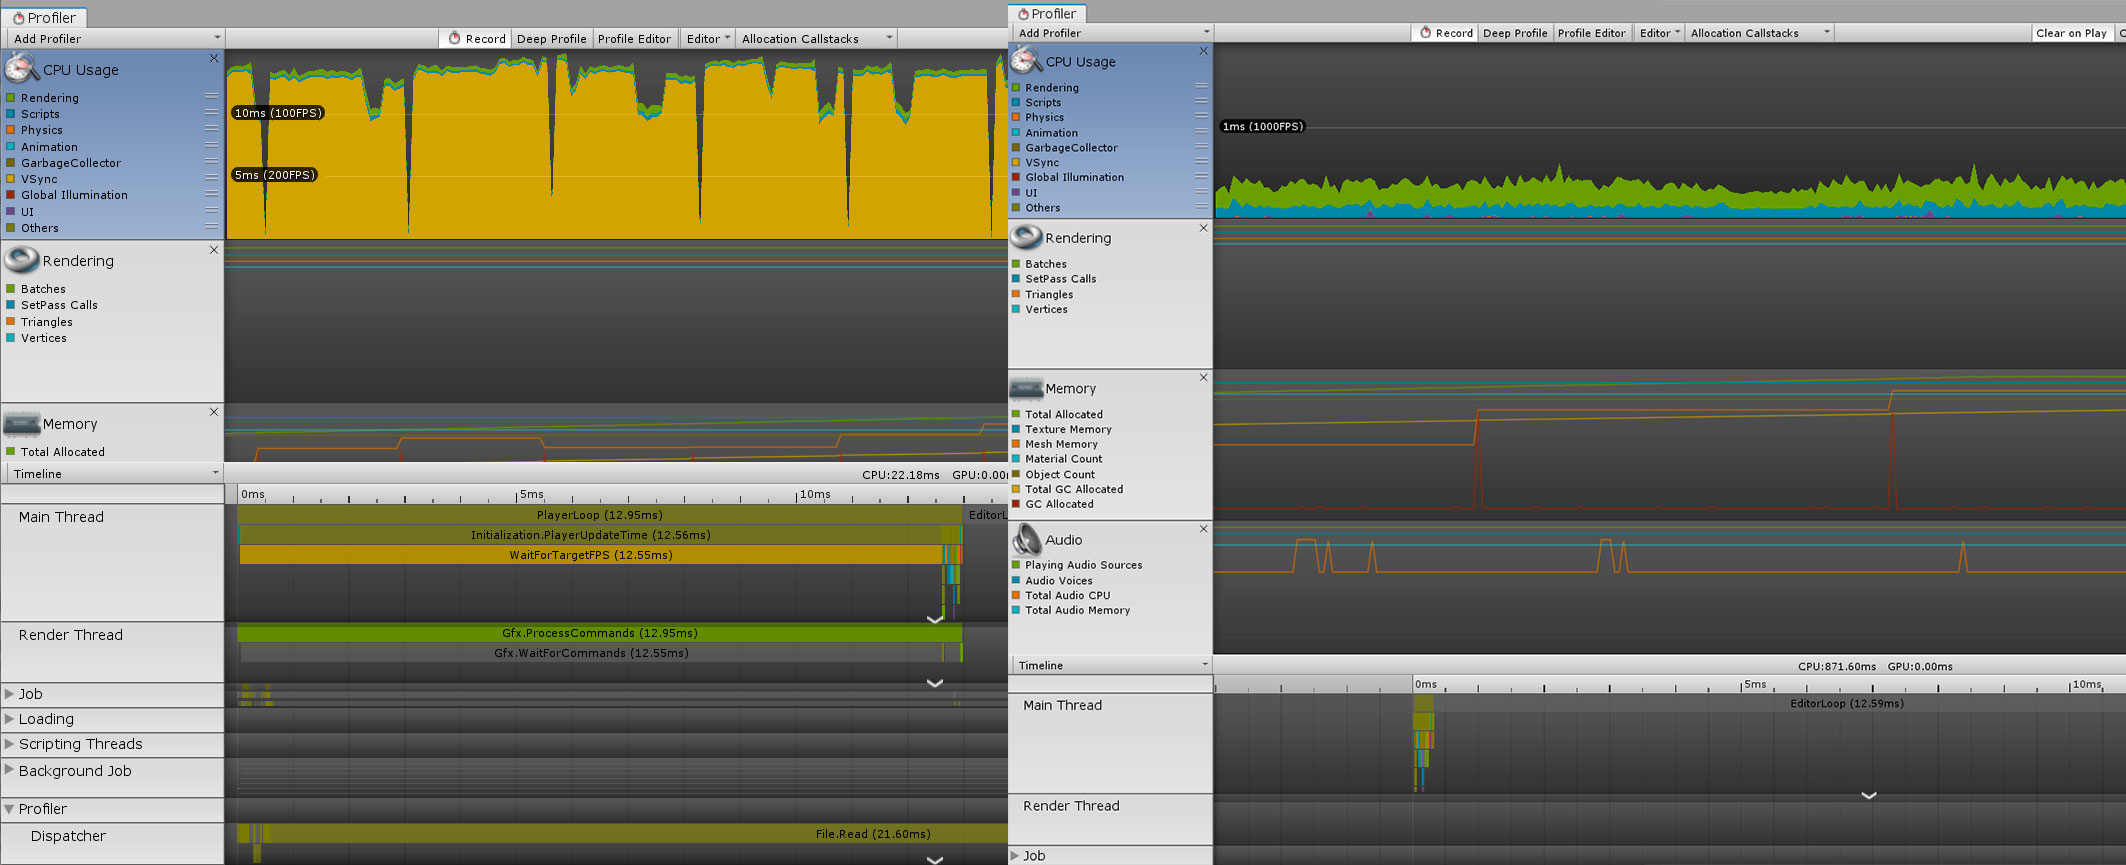Select the Gfx.ProcessCommands (12.95ms) bar
Screen dimensions: 2126x865
pyautogui.click(x=600, y=633)
